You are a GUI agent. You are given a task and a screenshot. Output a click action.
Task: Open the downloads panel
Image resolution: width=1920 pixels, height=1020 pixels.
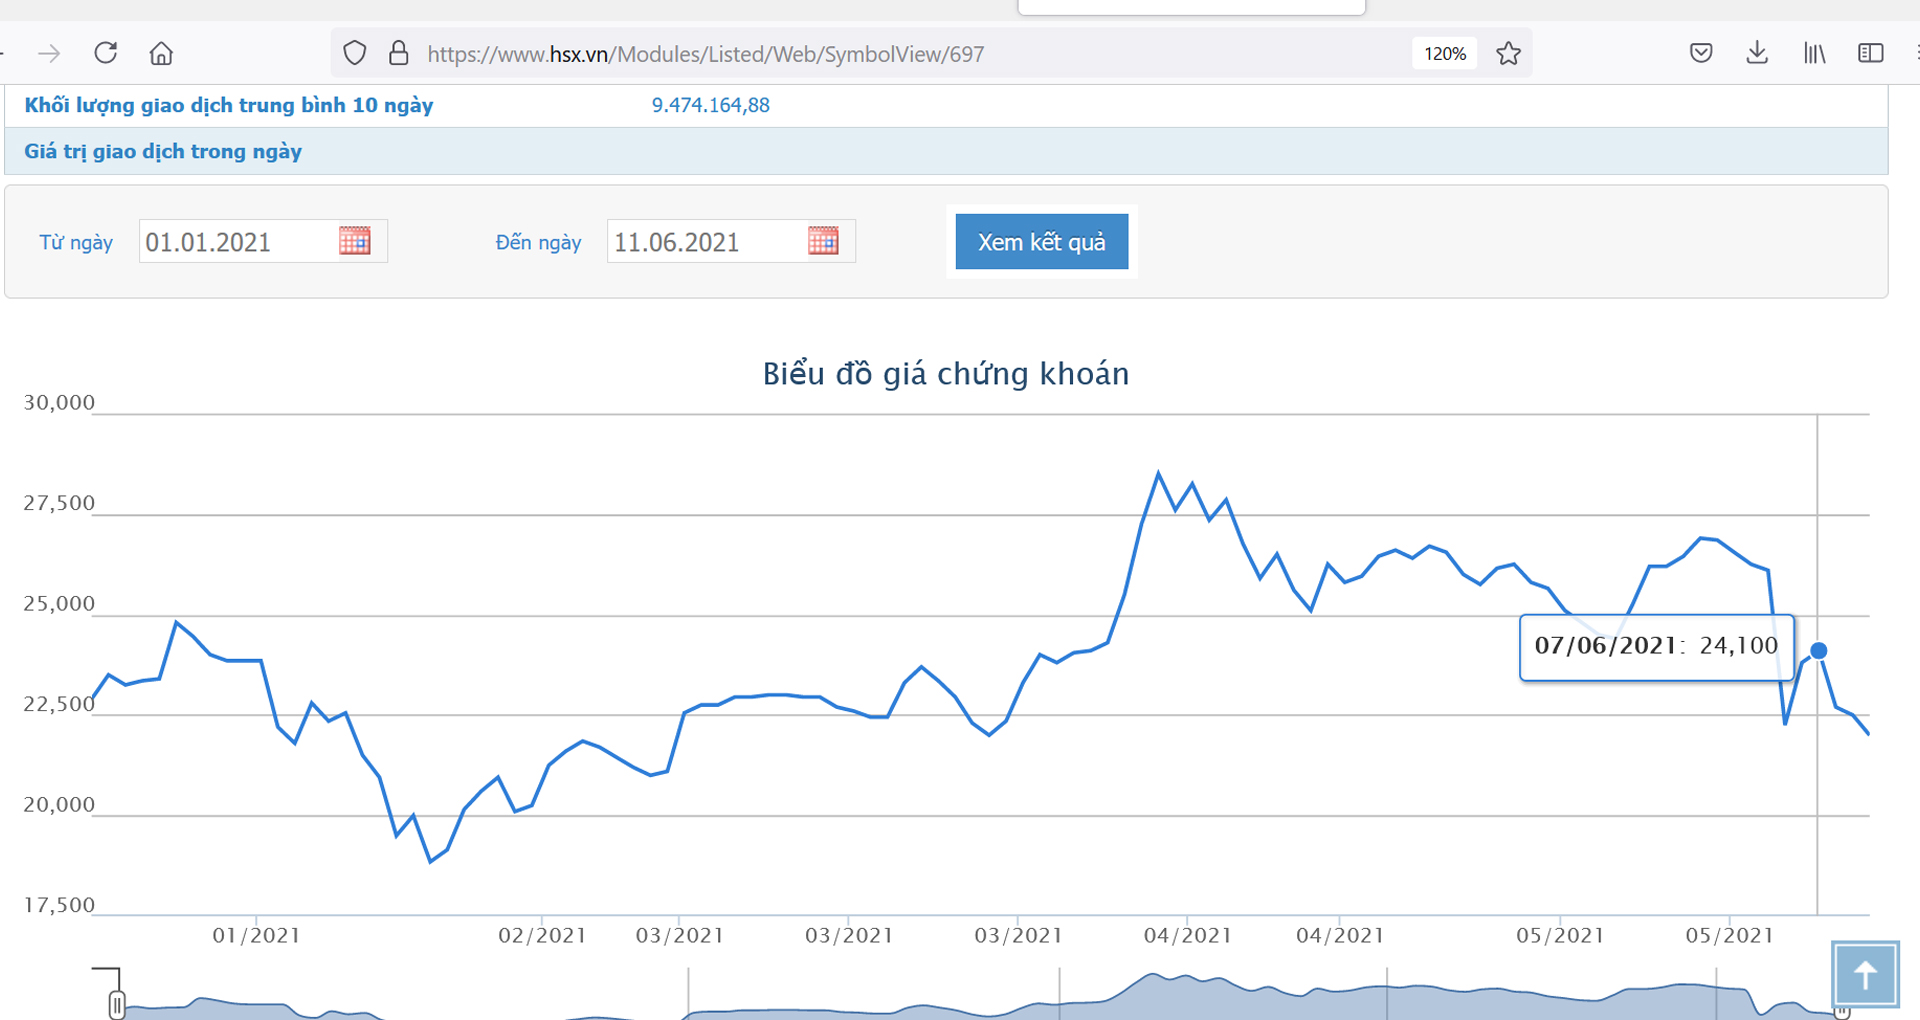(x=1756, y=53)
